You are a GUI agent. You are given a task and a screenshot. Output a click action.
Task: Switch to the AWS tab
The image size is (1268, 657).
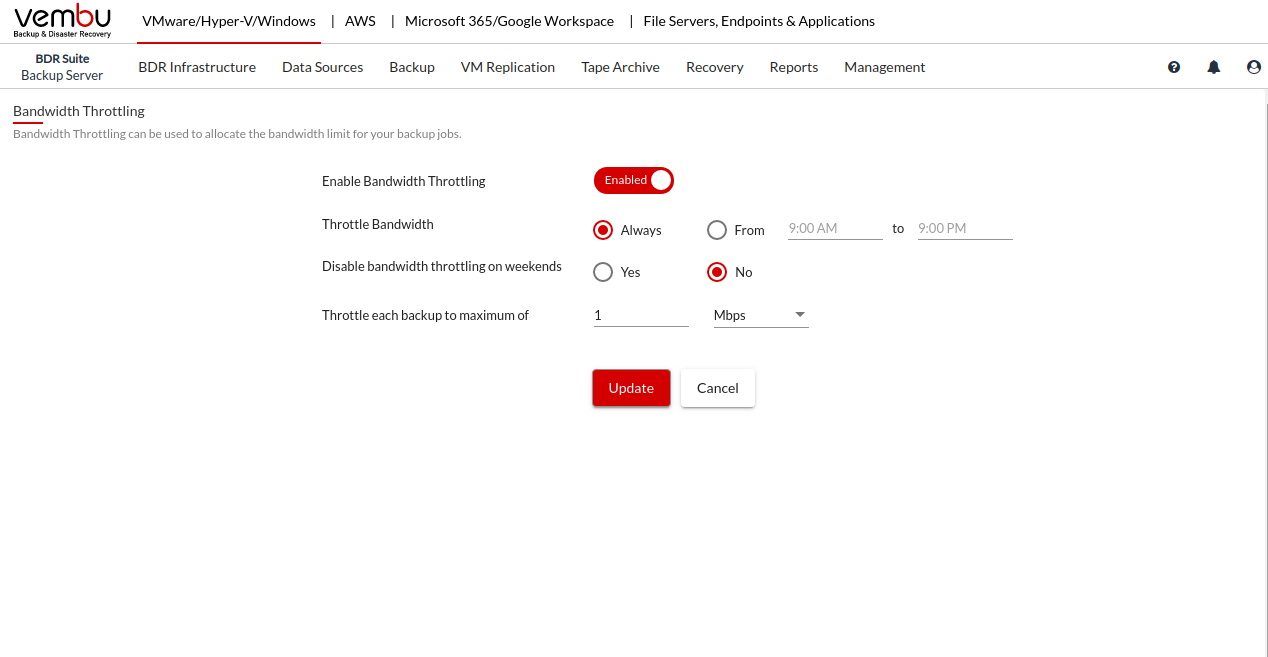click(x=360, y=21)
